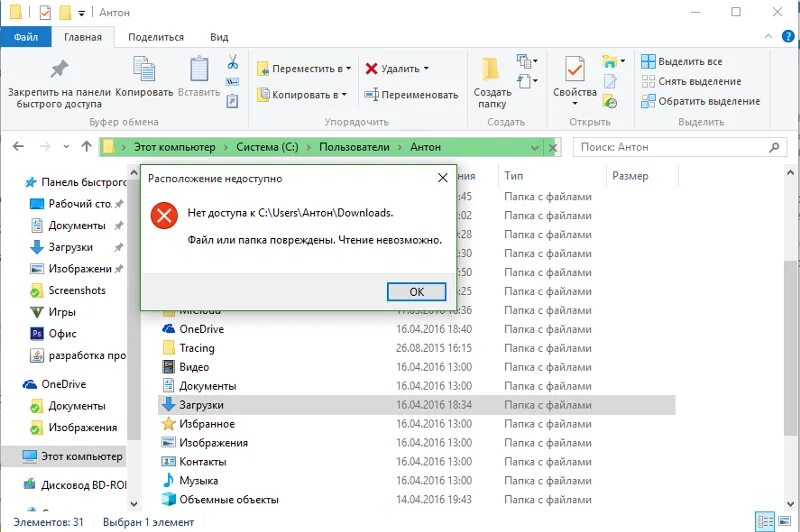Click the History icon in Открыть group
This screenshot has width=800, height=532.
610,101
